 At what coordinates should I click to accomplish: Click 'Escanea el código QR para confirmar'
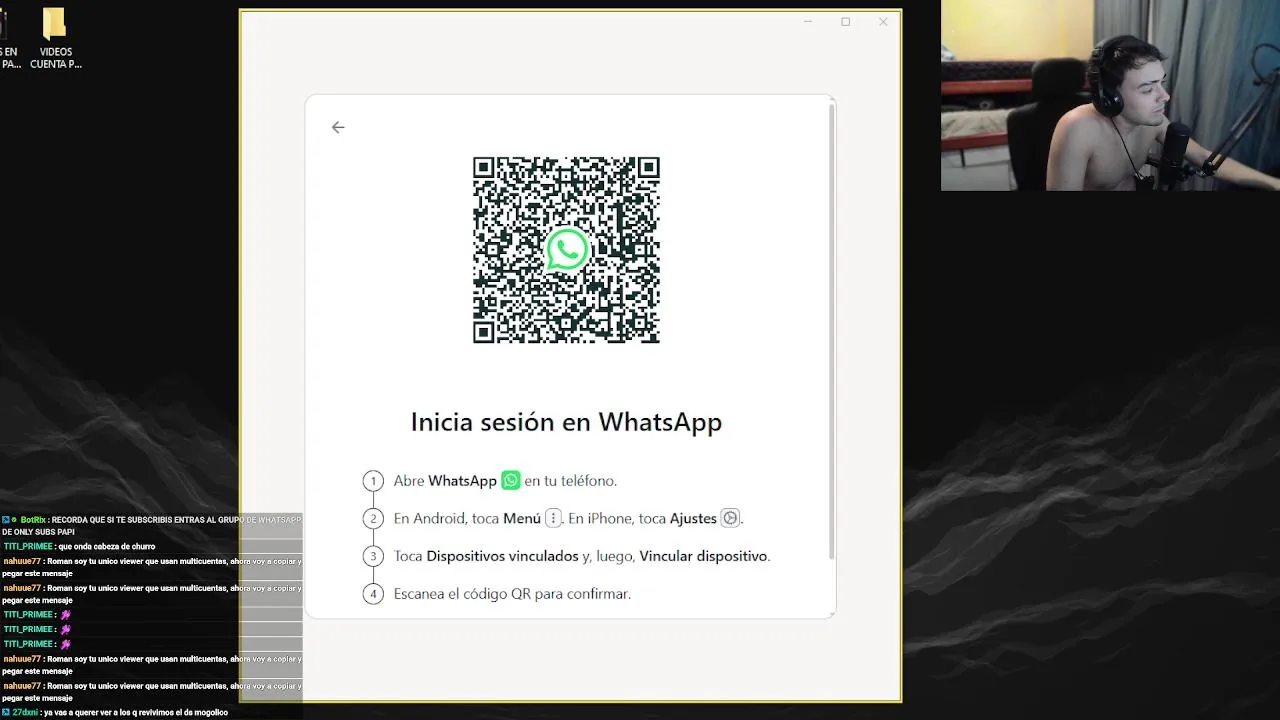[512, 594]
